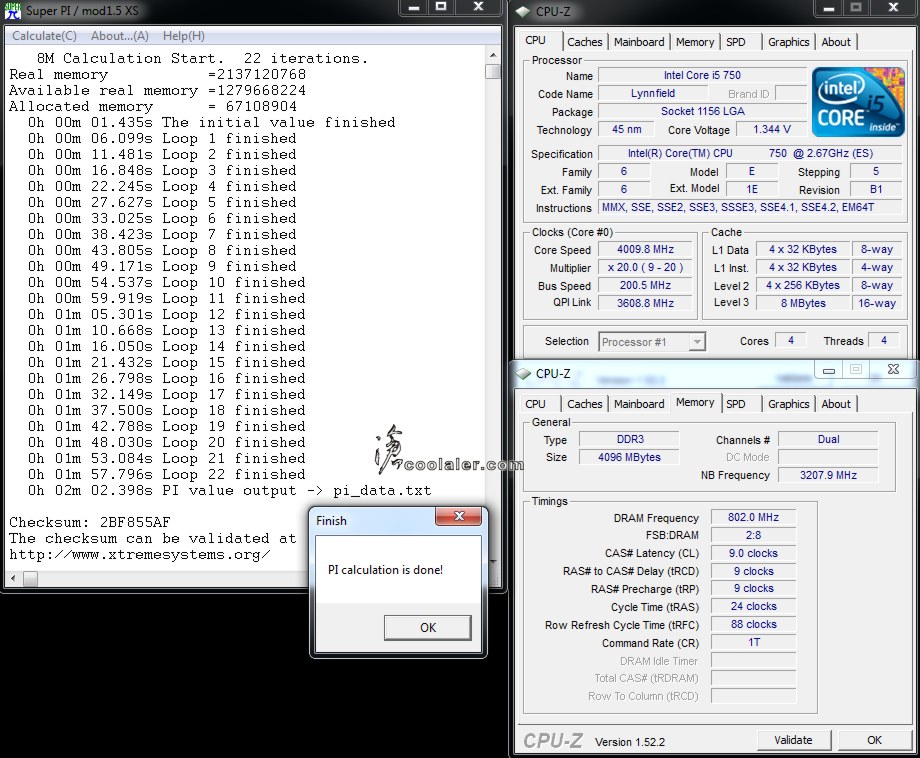Open SPD tab in CPU-Z memory window

coord(736,404)
